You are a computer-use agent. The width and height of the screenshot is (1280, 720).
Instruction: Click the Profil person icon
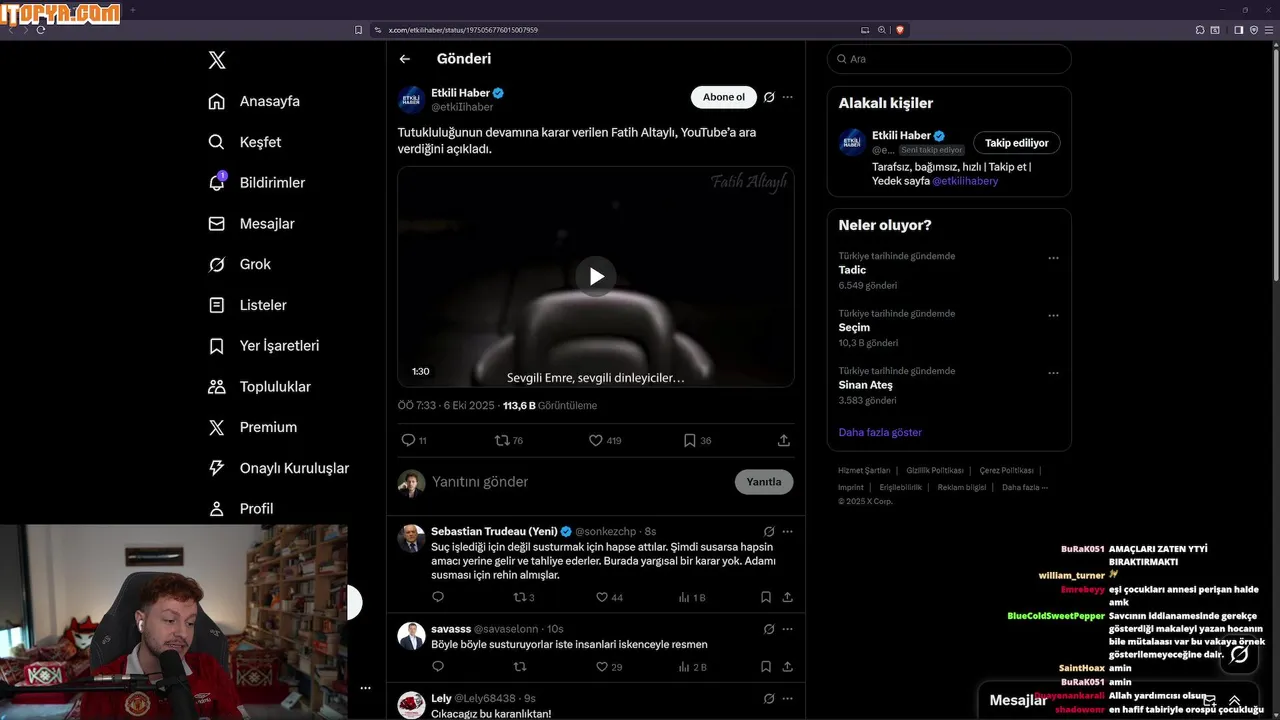216,508
